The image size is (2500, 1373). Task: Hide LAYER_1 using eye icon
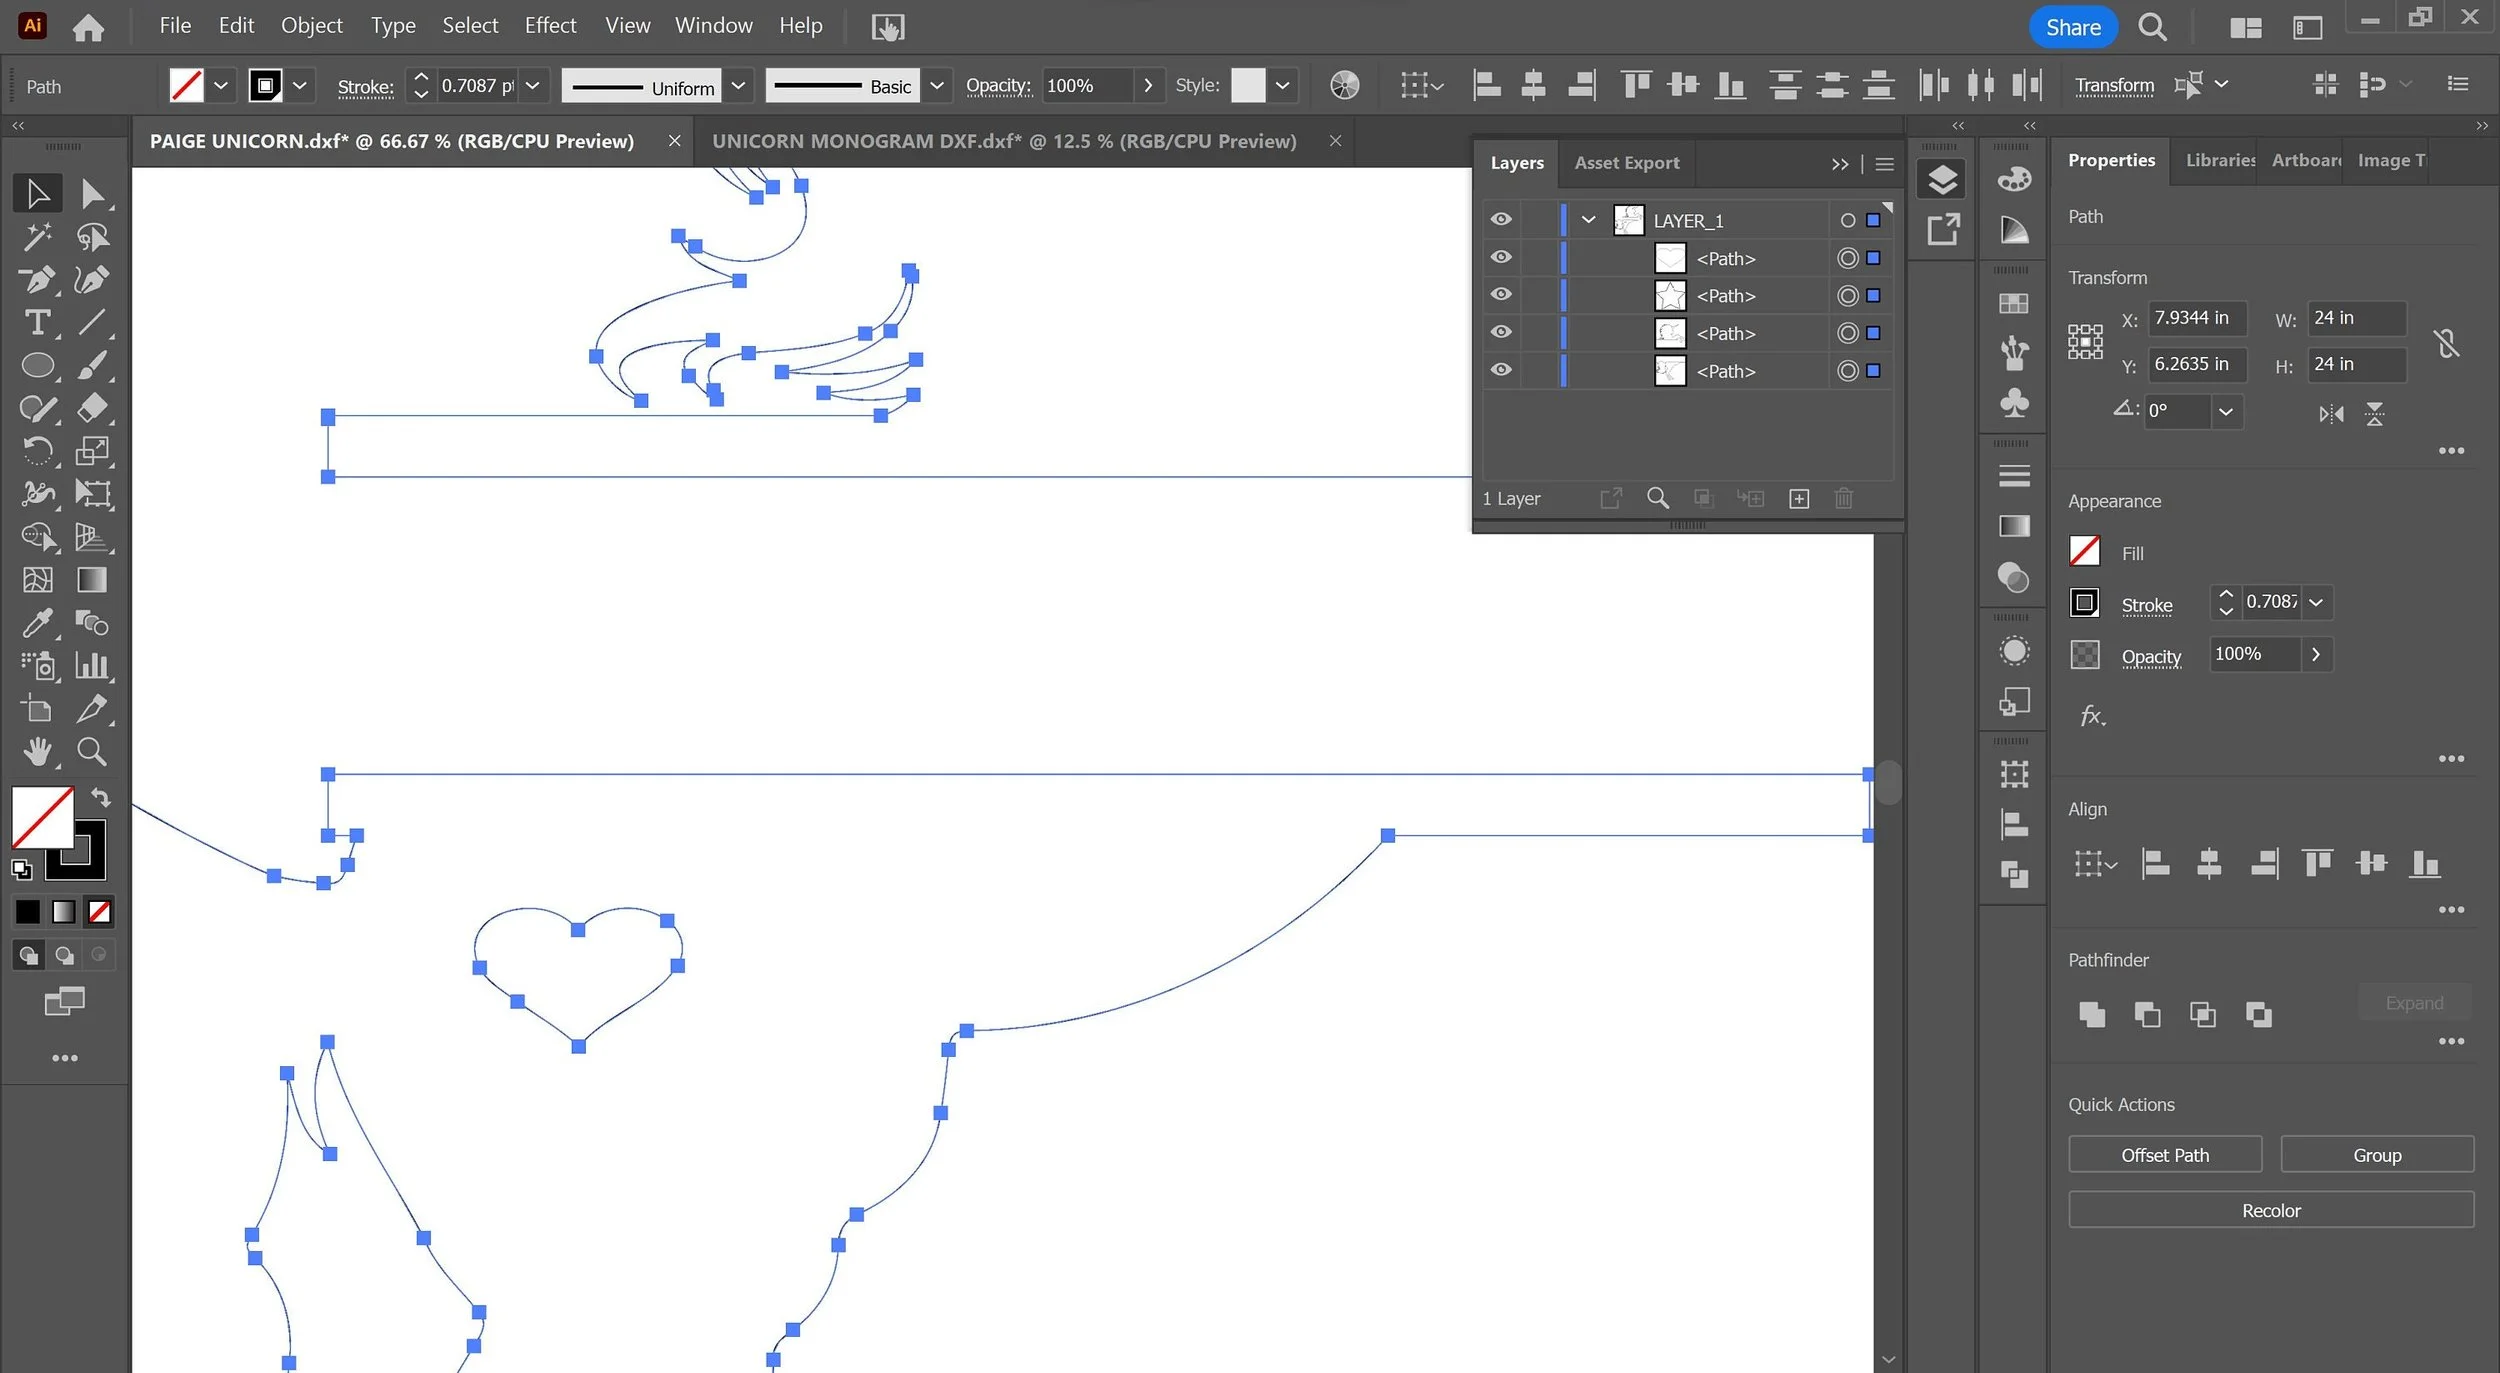pyautogui.click(x=1501, y=220)
